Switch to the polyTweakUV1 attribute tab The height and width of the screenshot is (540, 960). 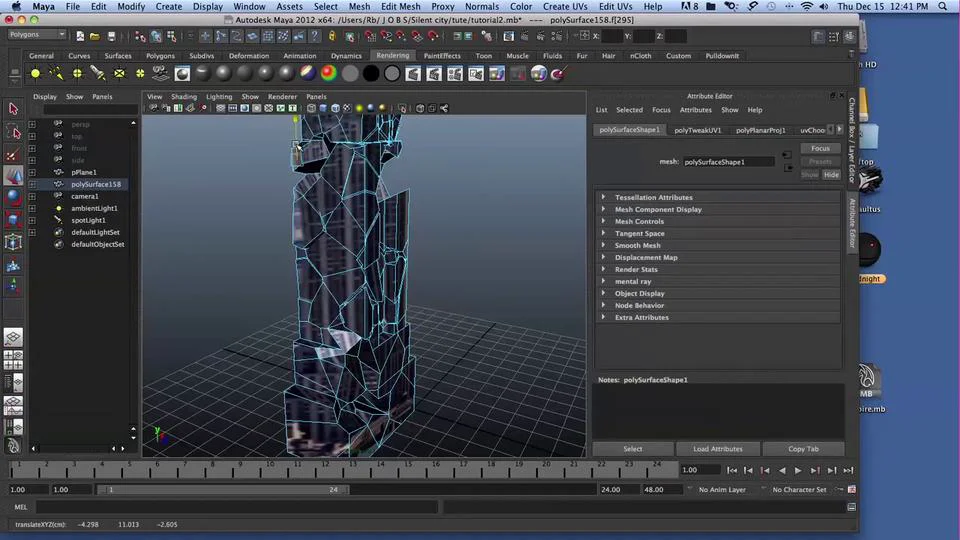point(697,130)
